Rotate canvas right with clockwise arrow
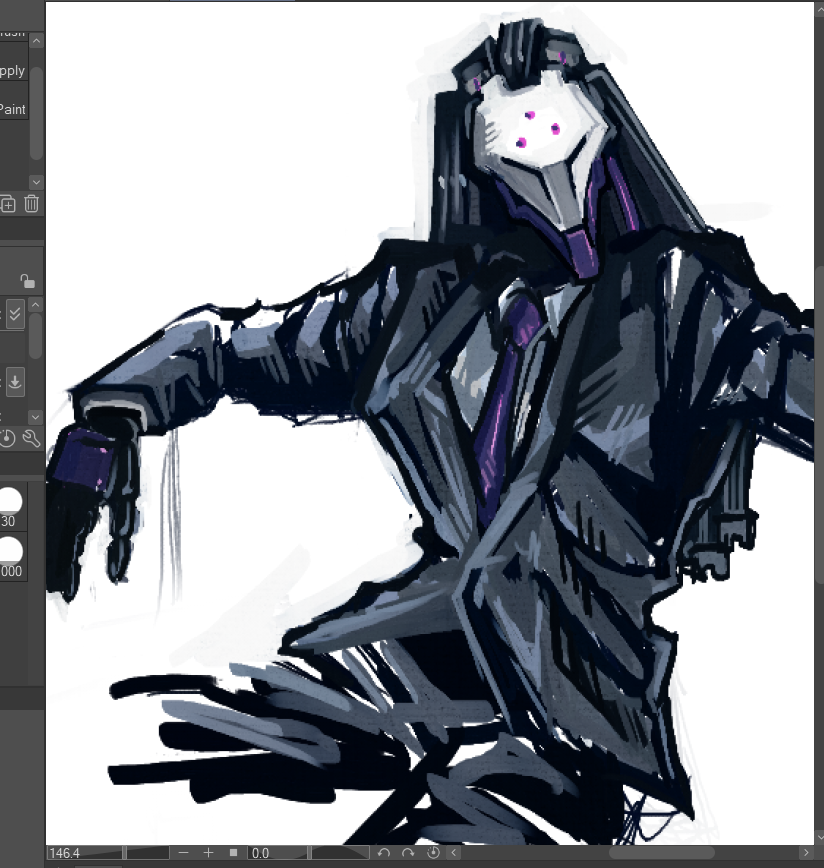Image resolution: width=824 pixels, height=868 pixels. click(x=408, y=853)
